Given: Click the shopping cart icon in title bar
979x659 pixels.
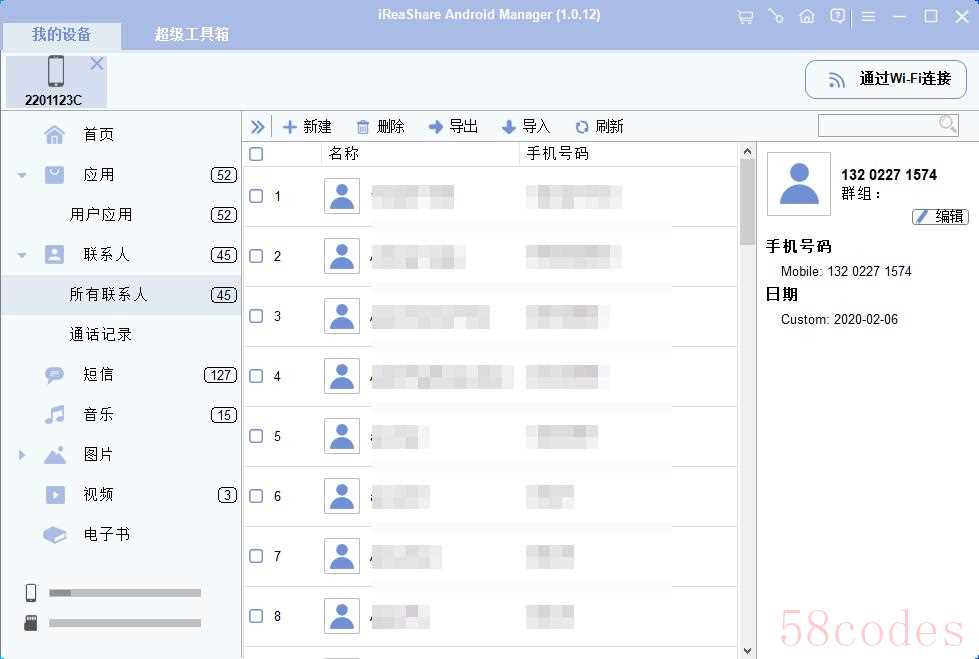Looking at the screenshot, I should pos(744,16).
